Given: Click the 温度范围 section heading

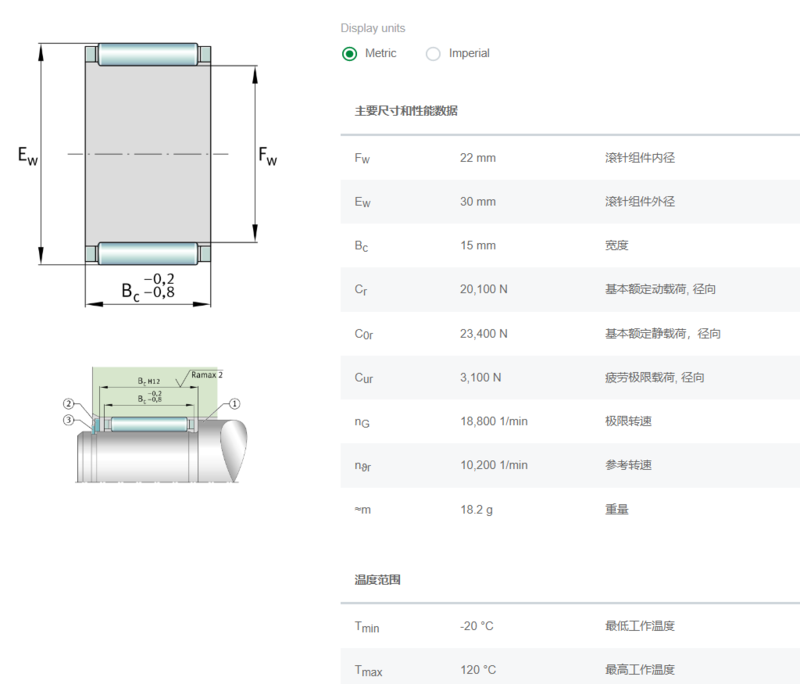Looking at the screenshot, I should 377,580.
